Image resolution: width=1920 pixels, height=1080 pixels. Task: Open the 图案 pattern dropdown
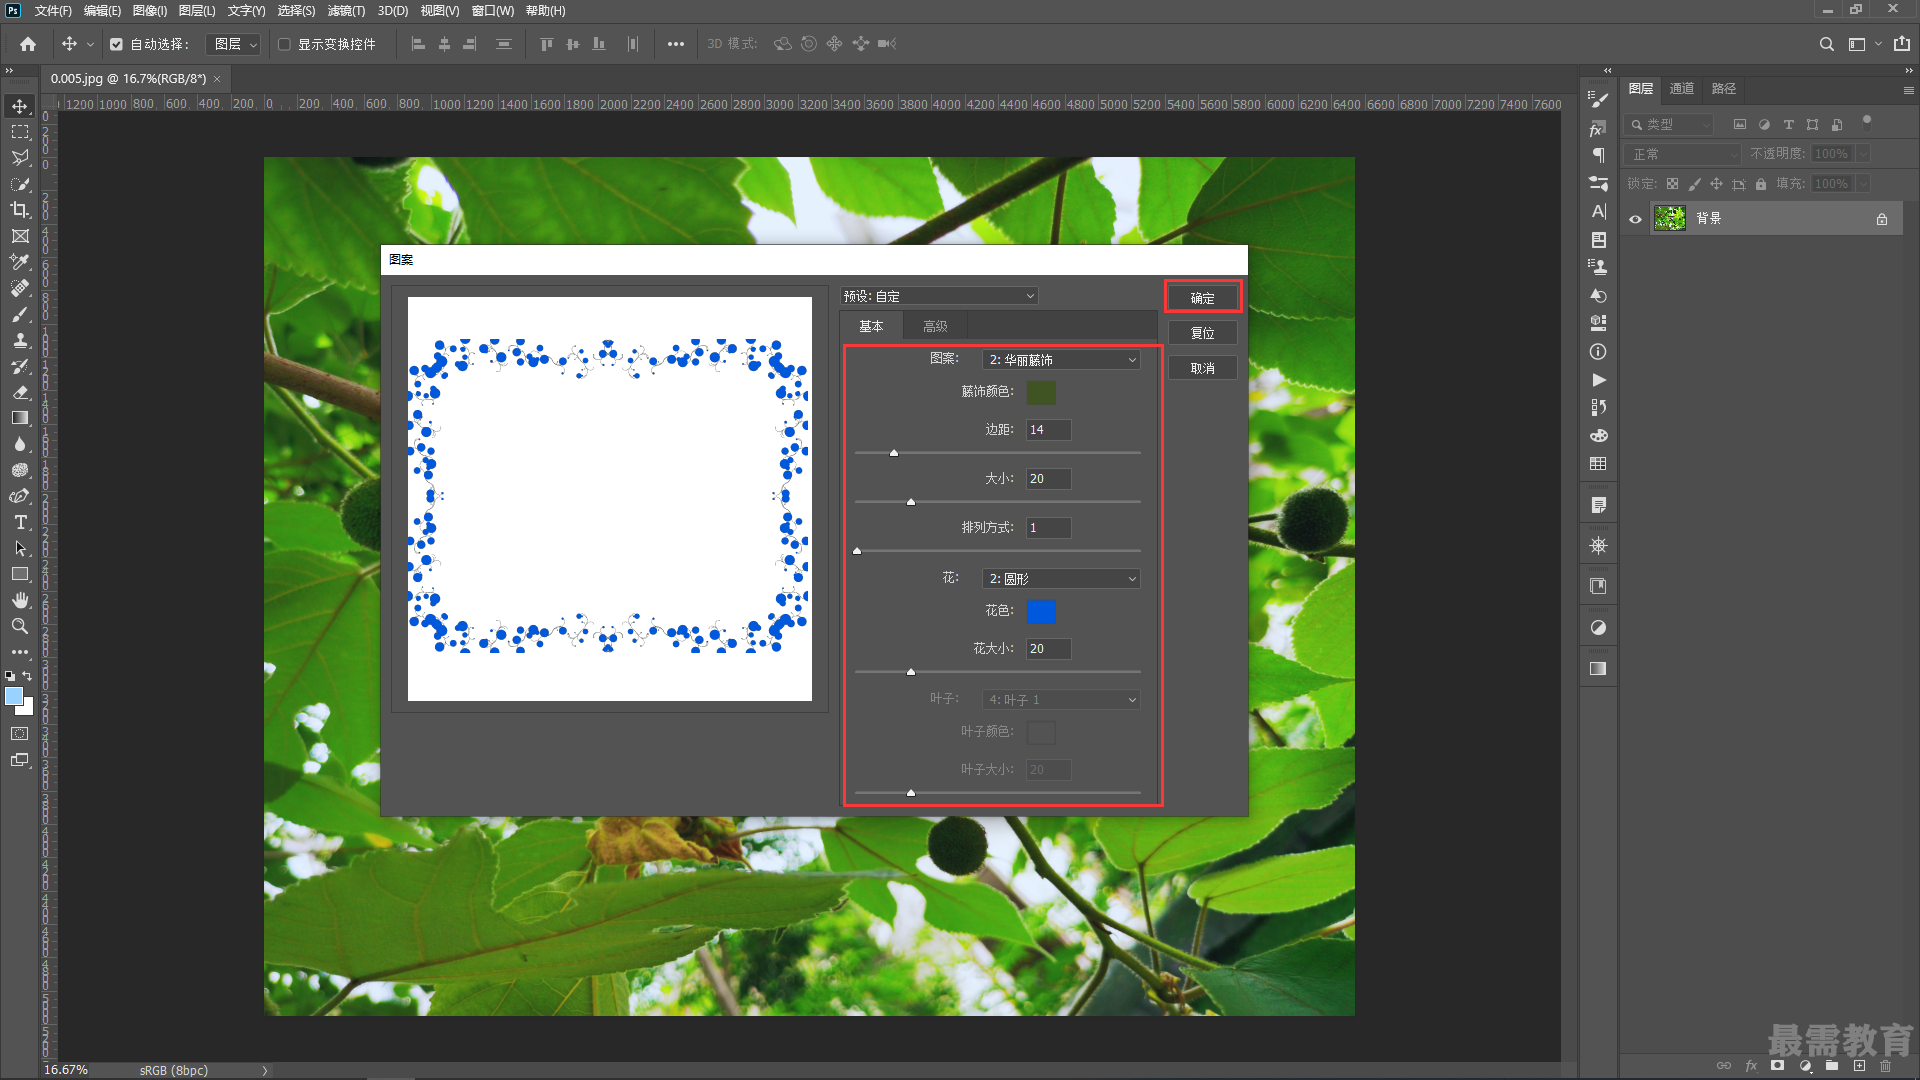coord(1061,360)
